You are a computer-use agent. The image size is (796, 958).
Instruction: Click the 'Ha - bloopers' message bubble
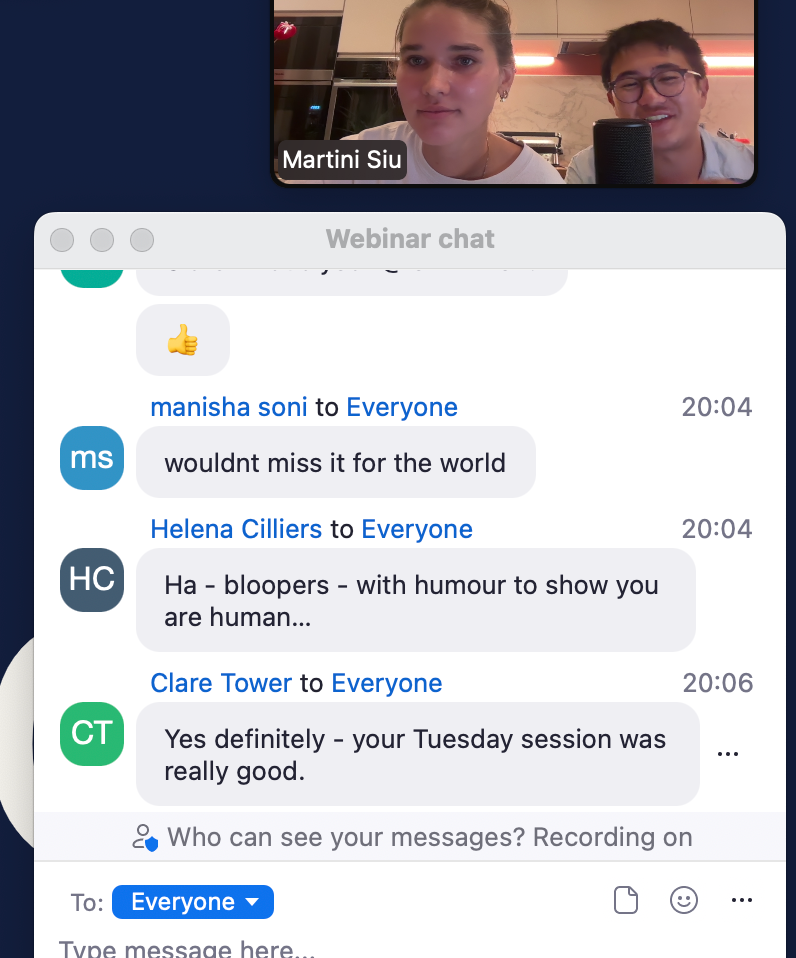point(415,600)
